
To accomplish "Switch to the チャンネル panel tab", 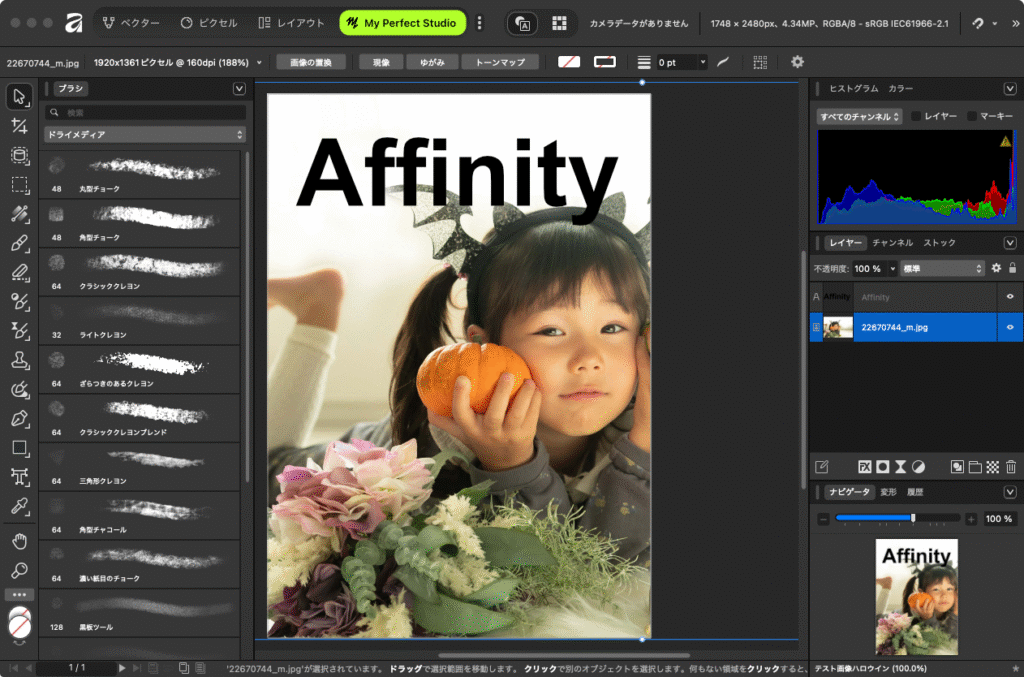I will click(892, 243).
